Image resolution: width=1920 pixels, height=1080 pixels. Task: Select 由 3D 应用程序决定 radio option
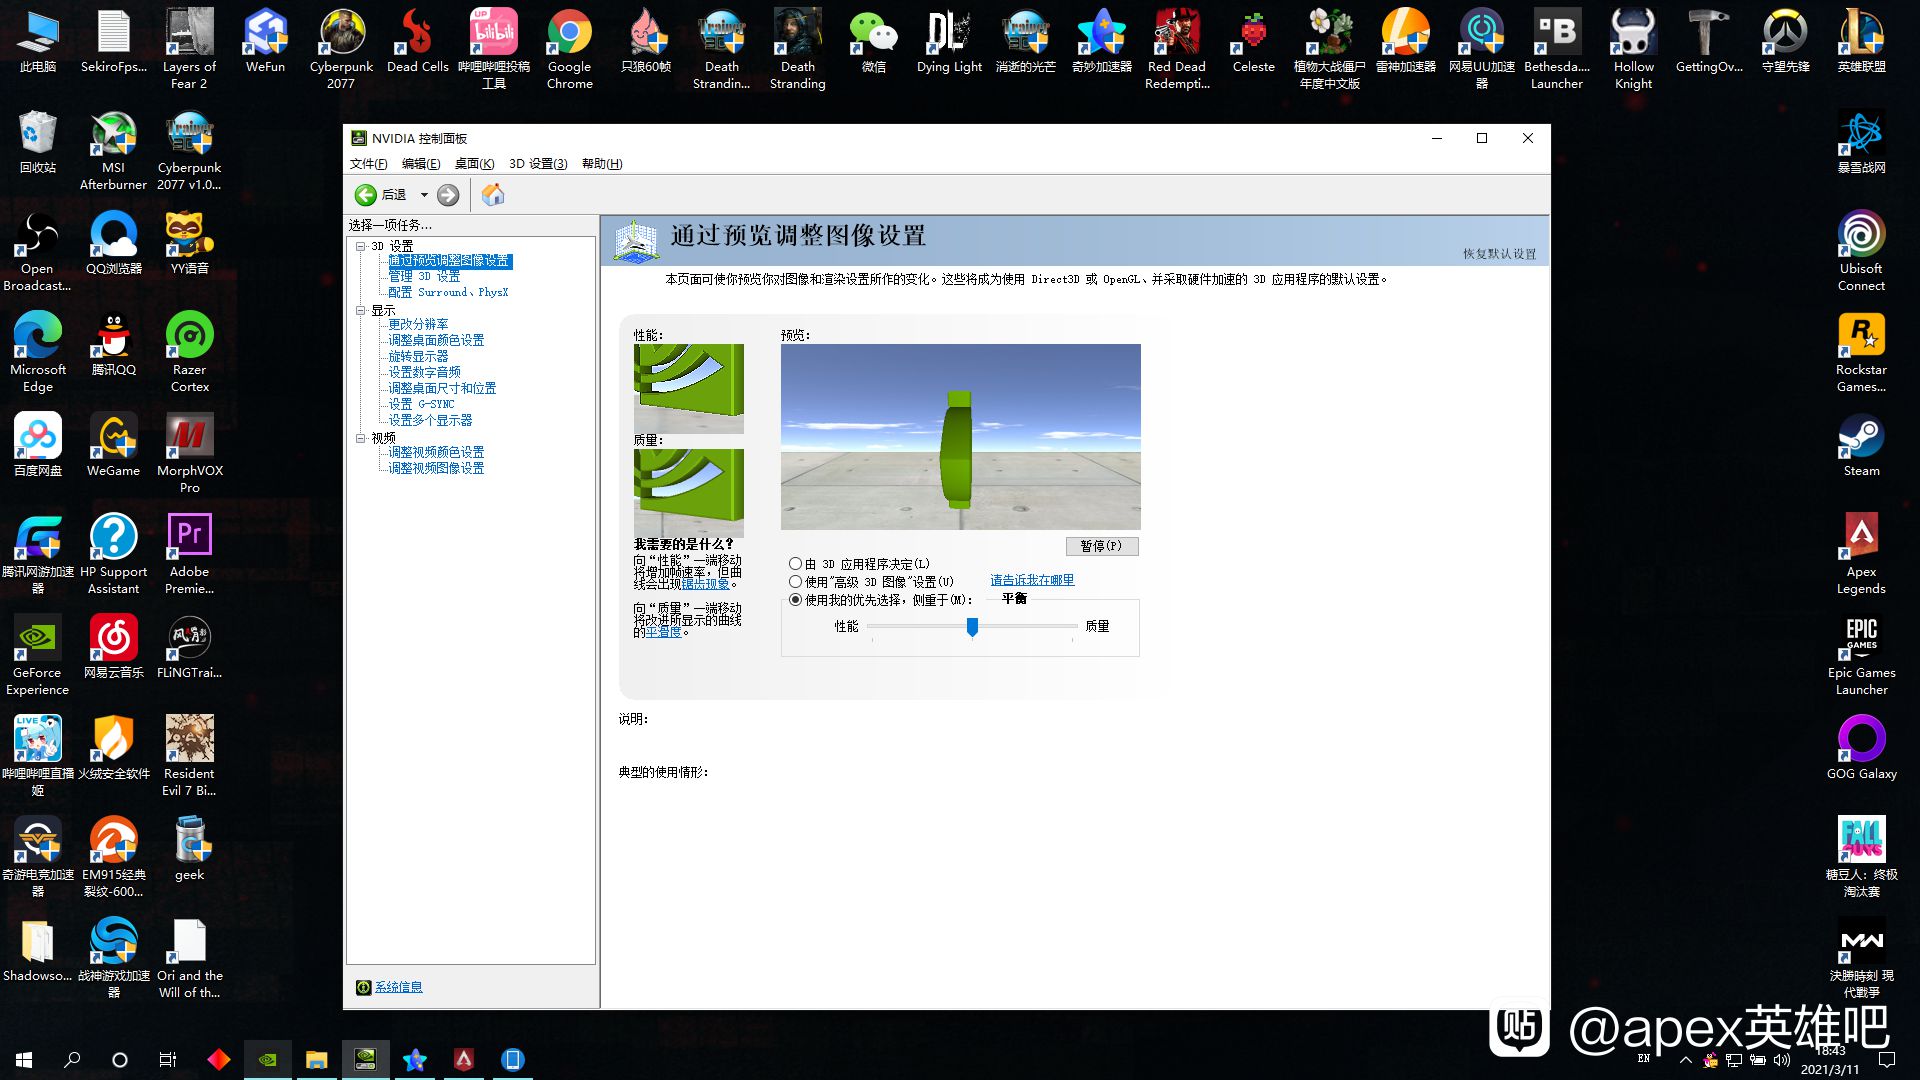tap(795, 564)
